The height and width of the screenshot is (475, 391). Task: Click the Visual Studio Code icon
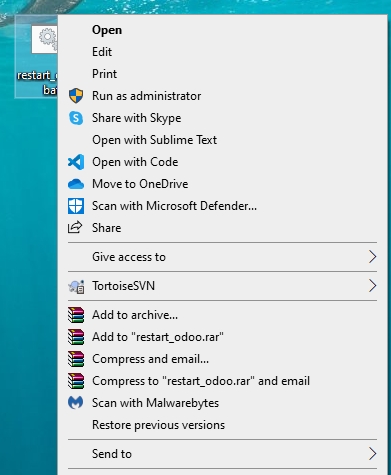[x=76, y=162]
